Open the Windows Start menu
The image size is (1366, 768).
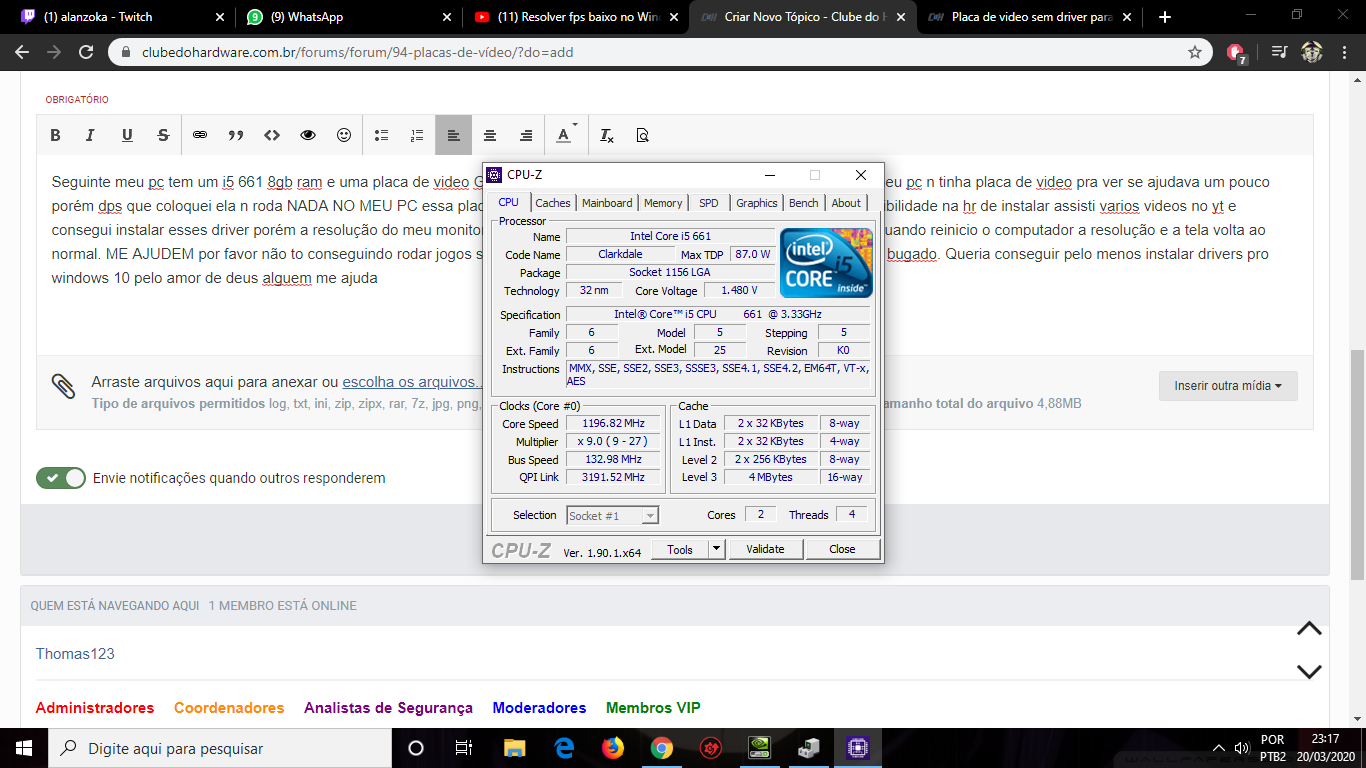click(24, 748)
